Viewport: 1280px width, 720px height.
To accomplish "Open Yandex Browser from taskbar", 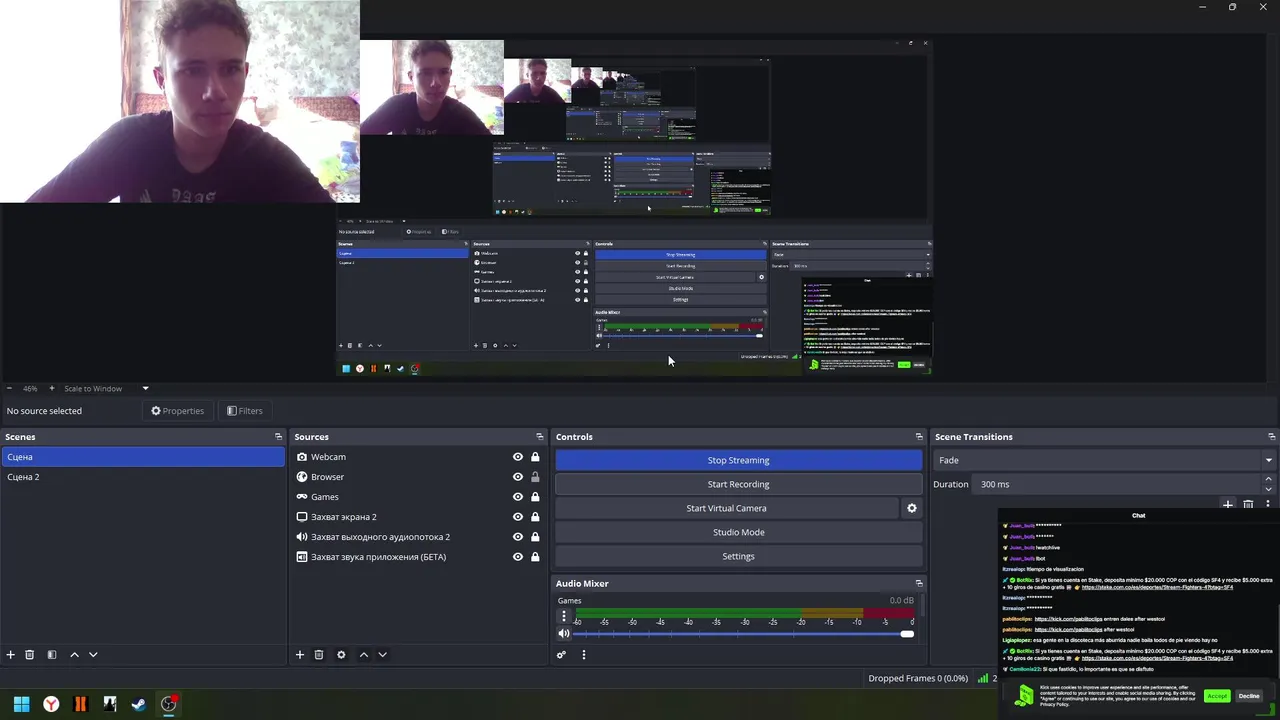I will [51, 704].
